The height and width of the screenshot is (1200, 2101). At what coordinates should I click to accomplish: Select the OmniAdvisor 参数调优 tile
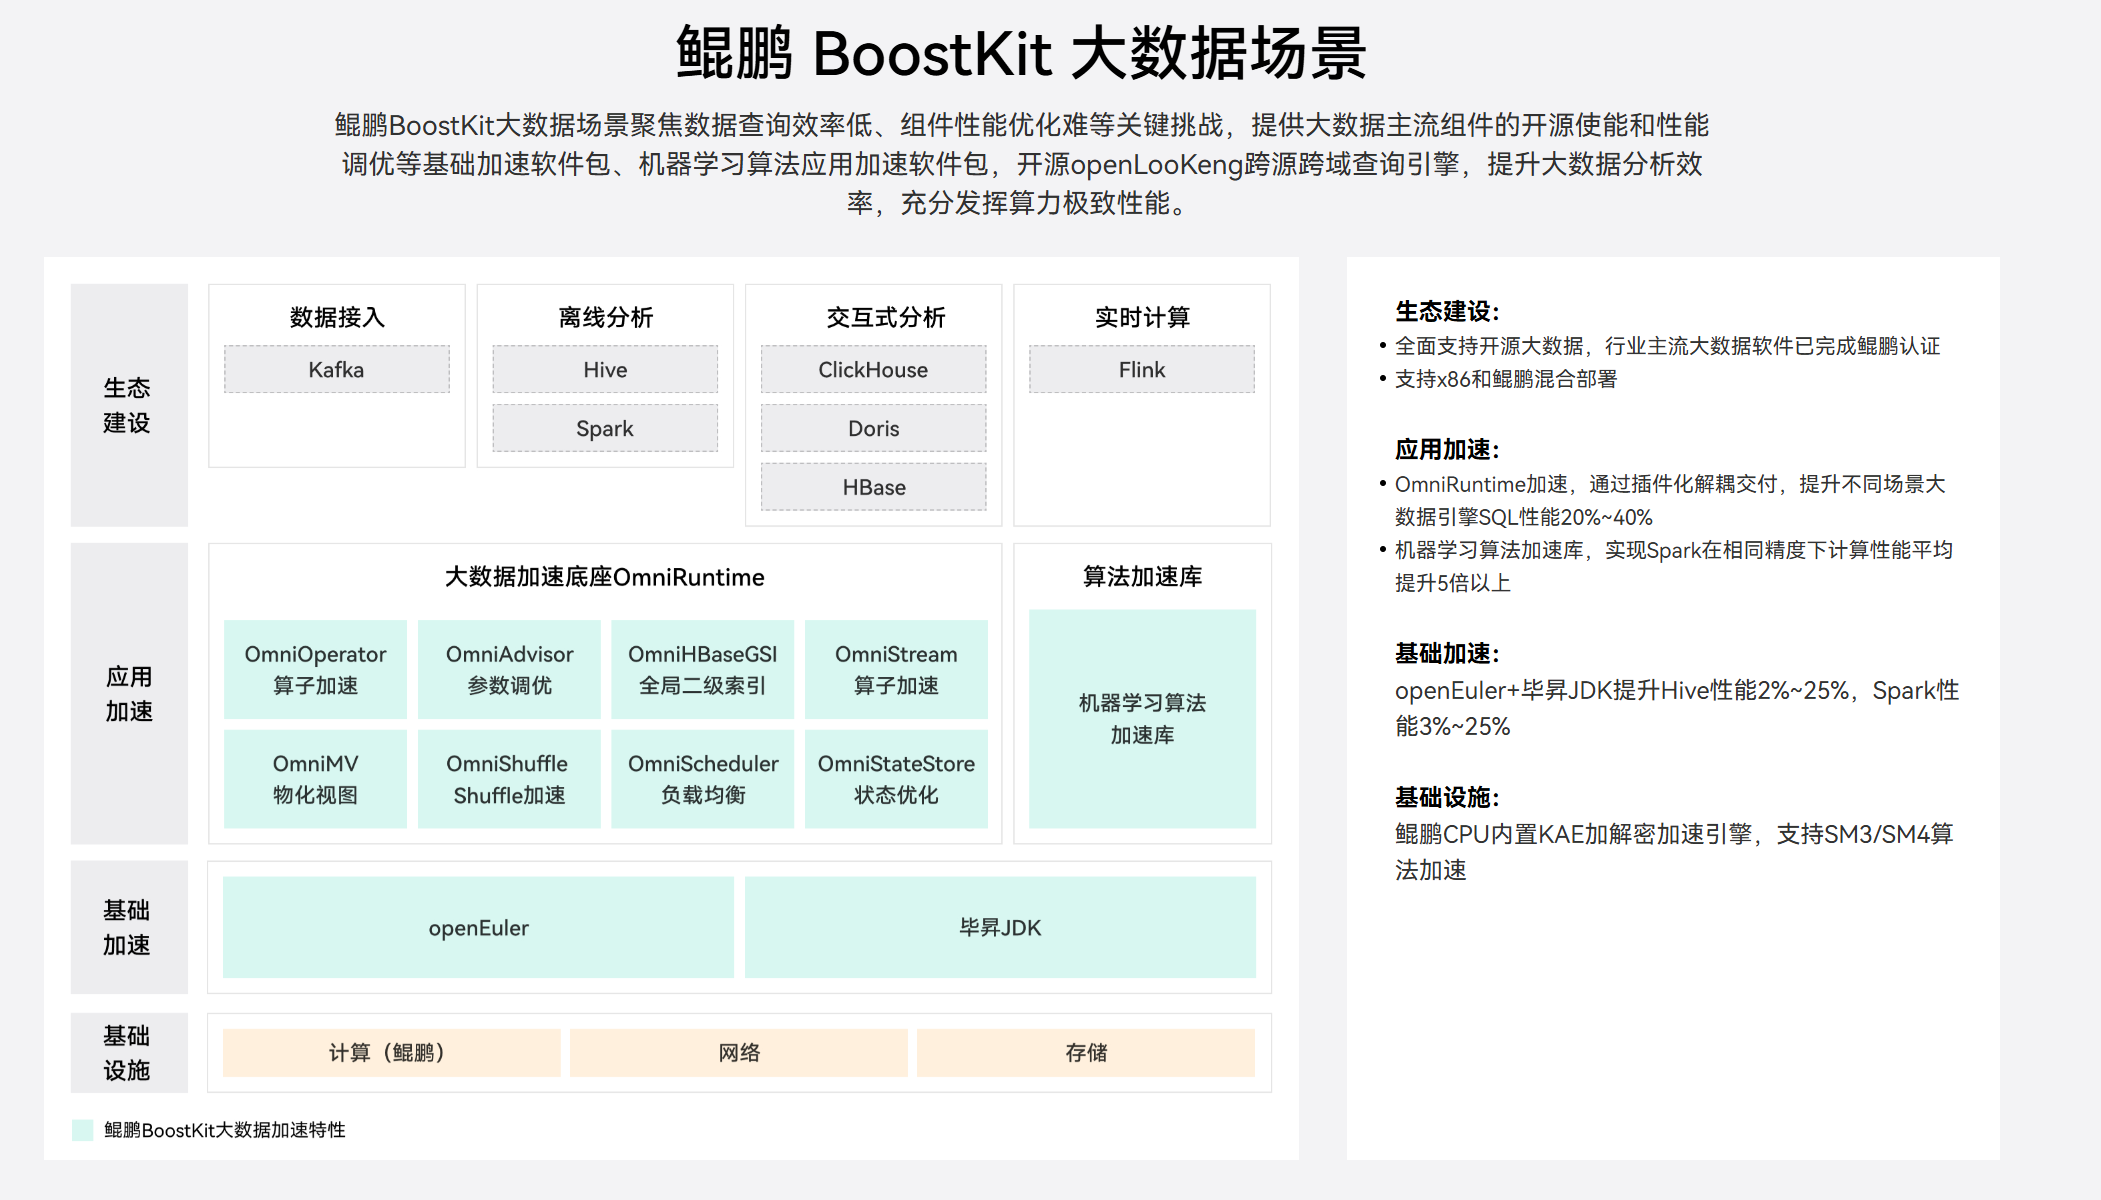pos(509,669)
